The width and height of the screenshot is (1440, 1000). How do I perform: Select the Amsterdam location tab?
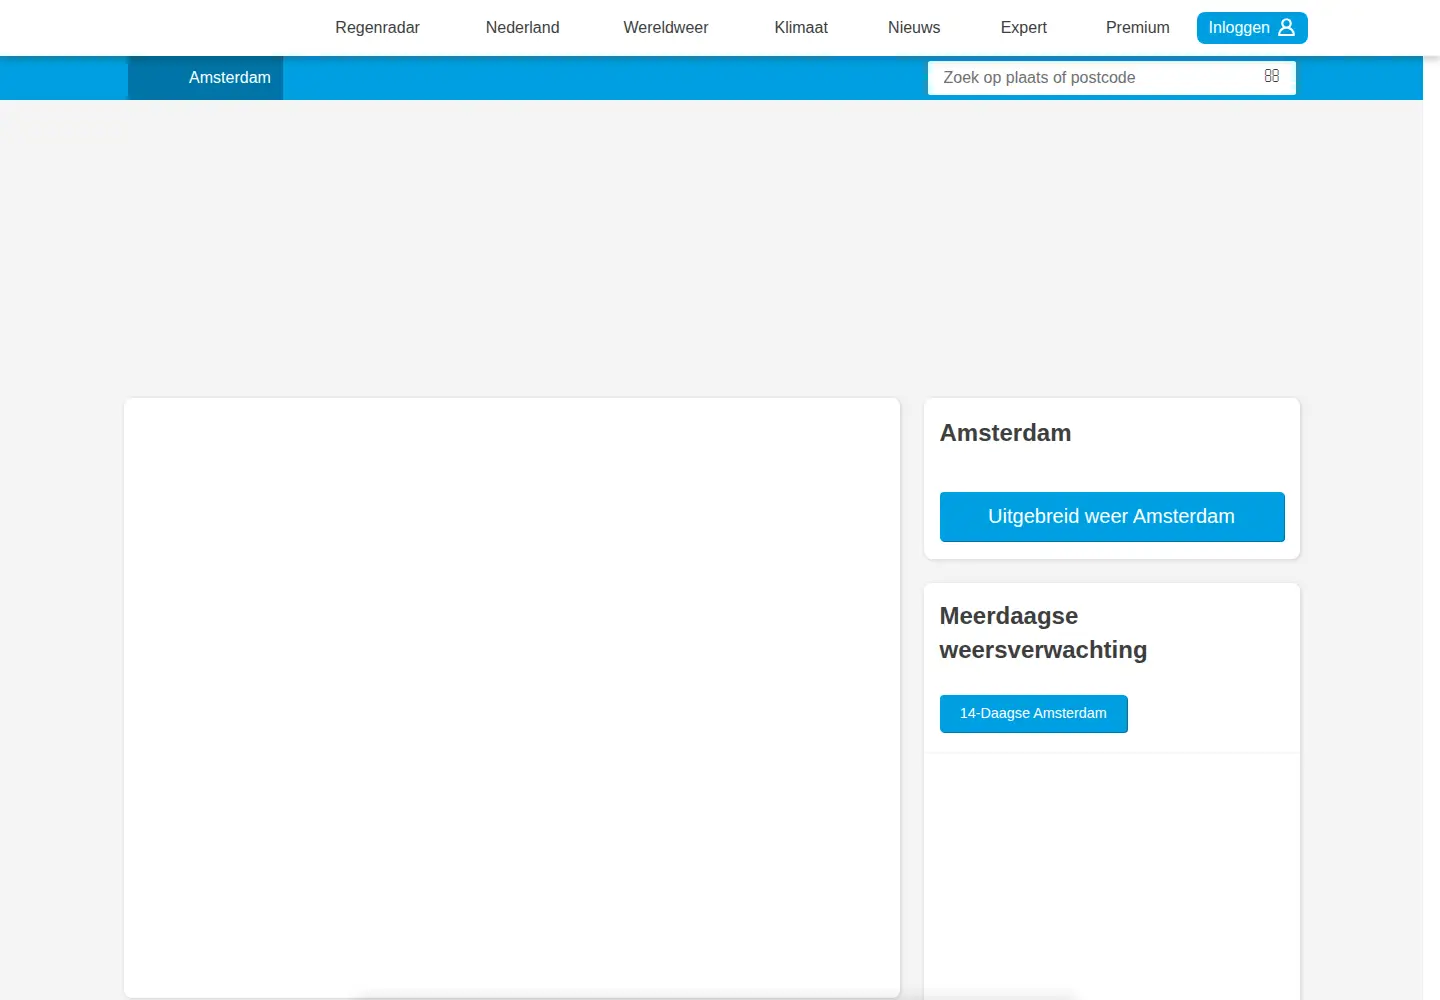tap(206, 78)
